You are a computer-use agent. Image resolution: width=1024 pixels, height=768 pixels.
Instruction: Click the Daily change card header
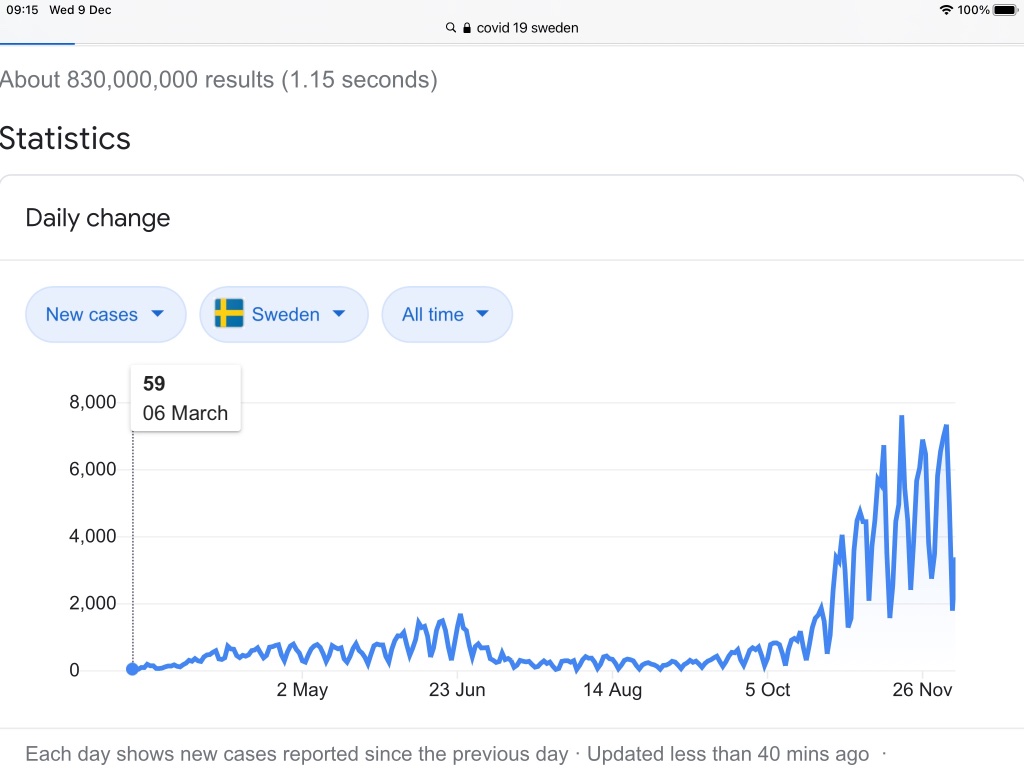[x=98, y=218]
